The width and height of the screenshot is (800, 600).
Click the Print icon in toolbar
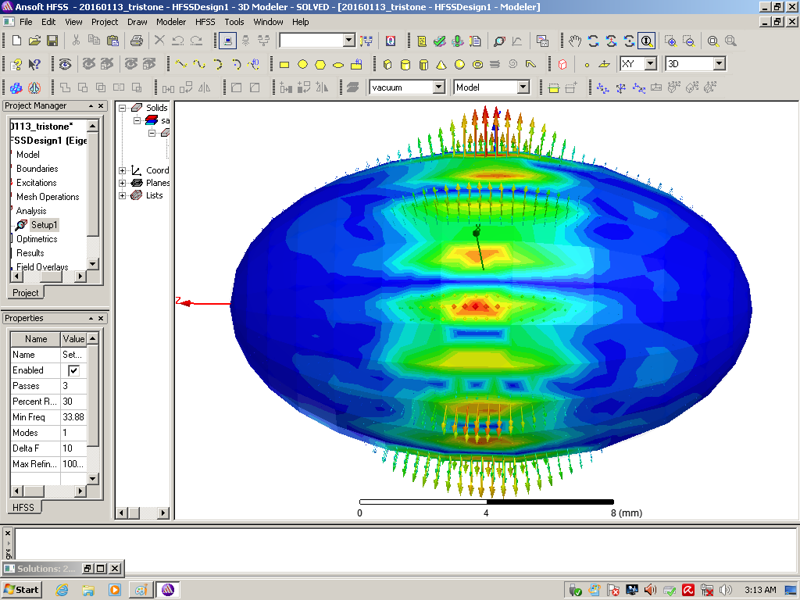[136, 41]
